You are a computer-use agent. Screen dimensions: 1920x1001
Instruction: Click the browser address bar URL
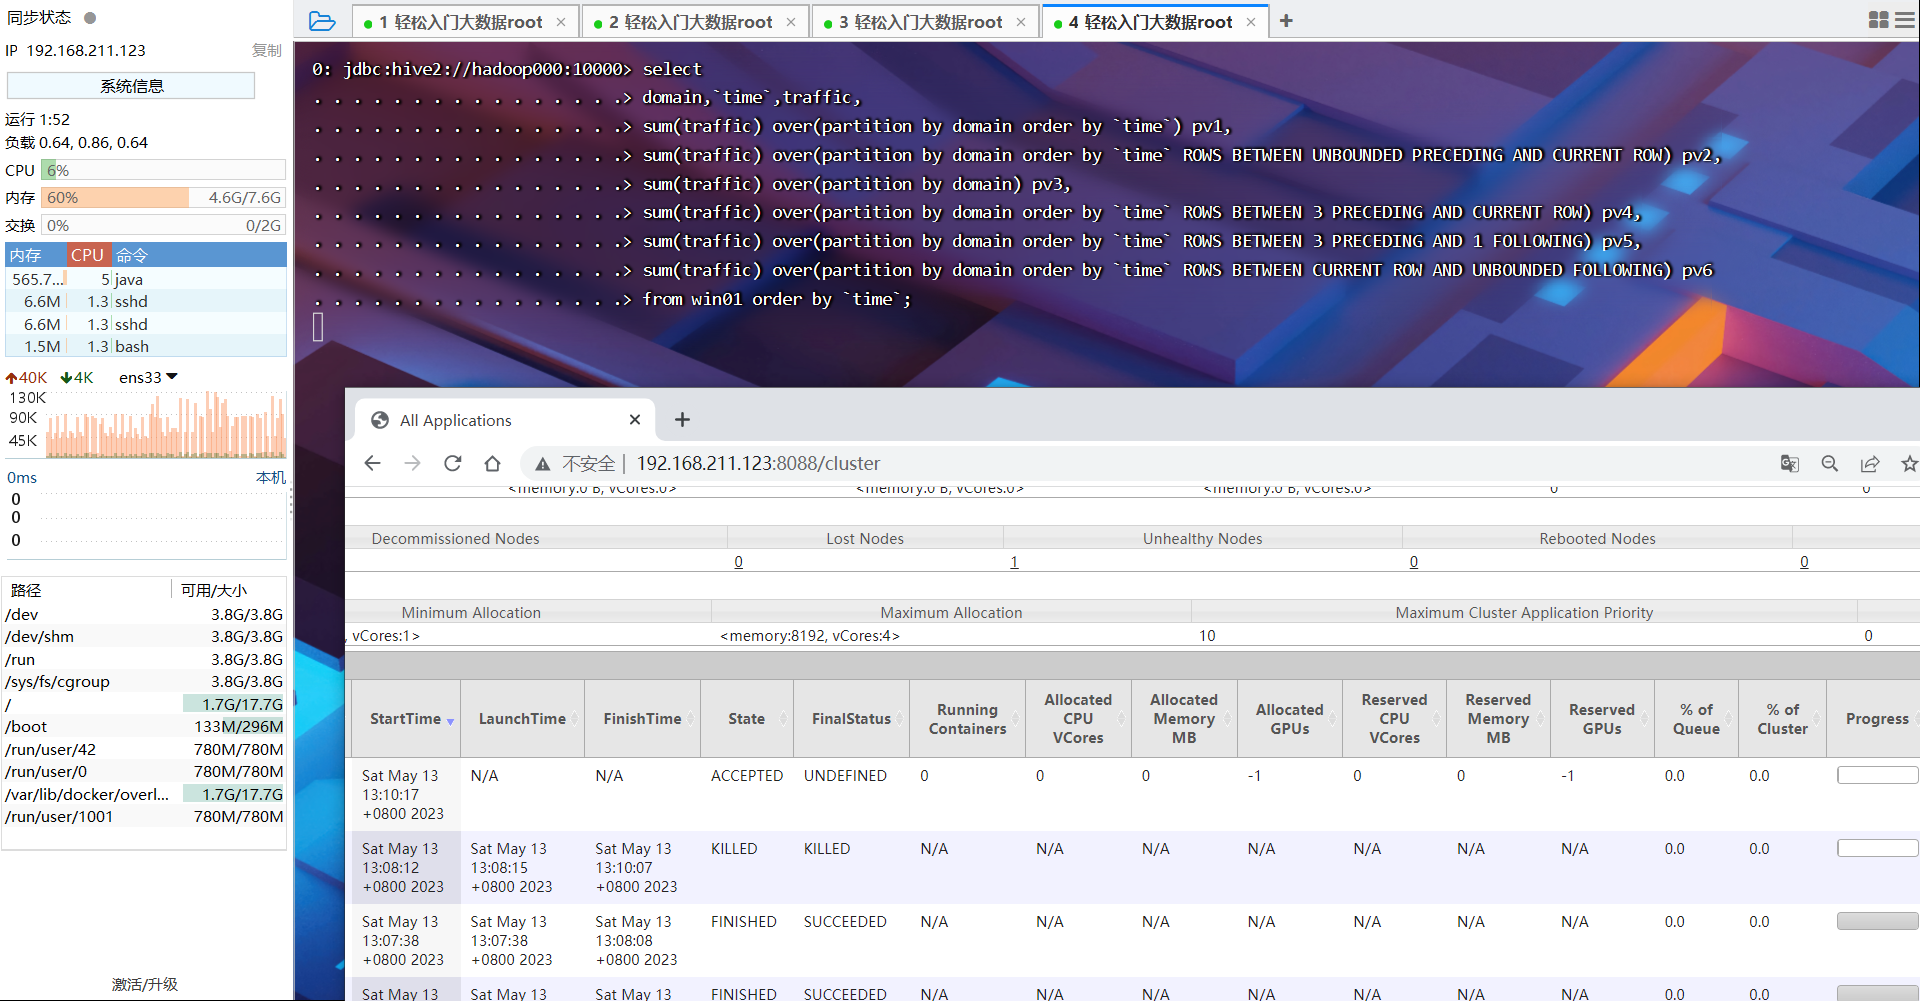pos(758,464)
